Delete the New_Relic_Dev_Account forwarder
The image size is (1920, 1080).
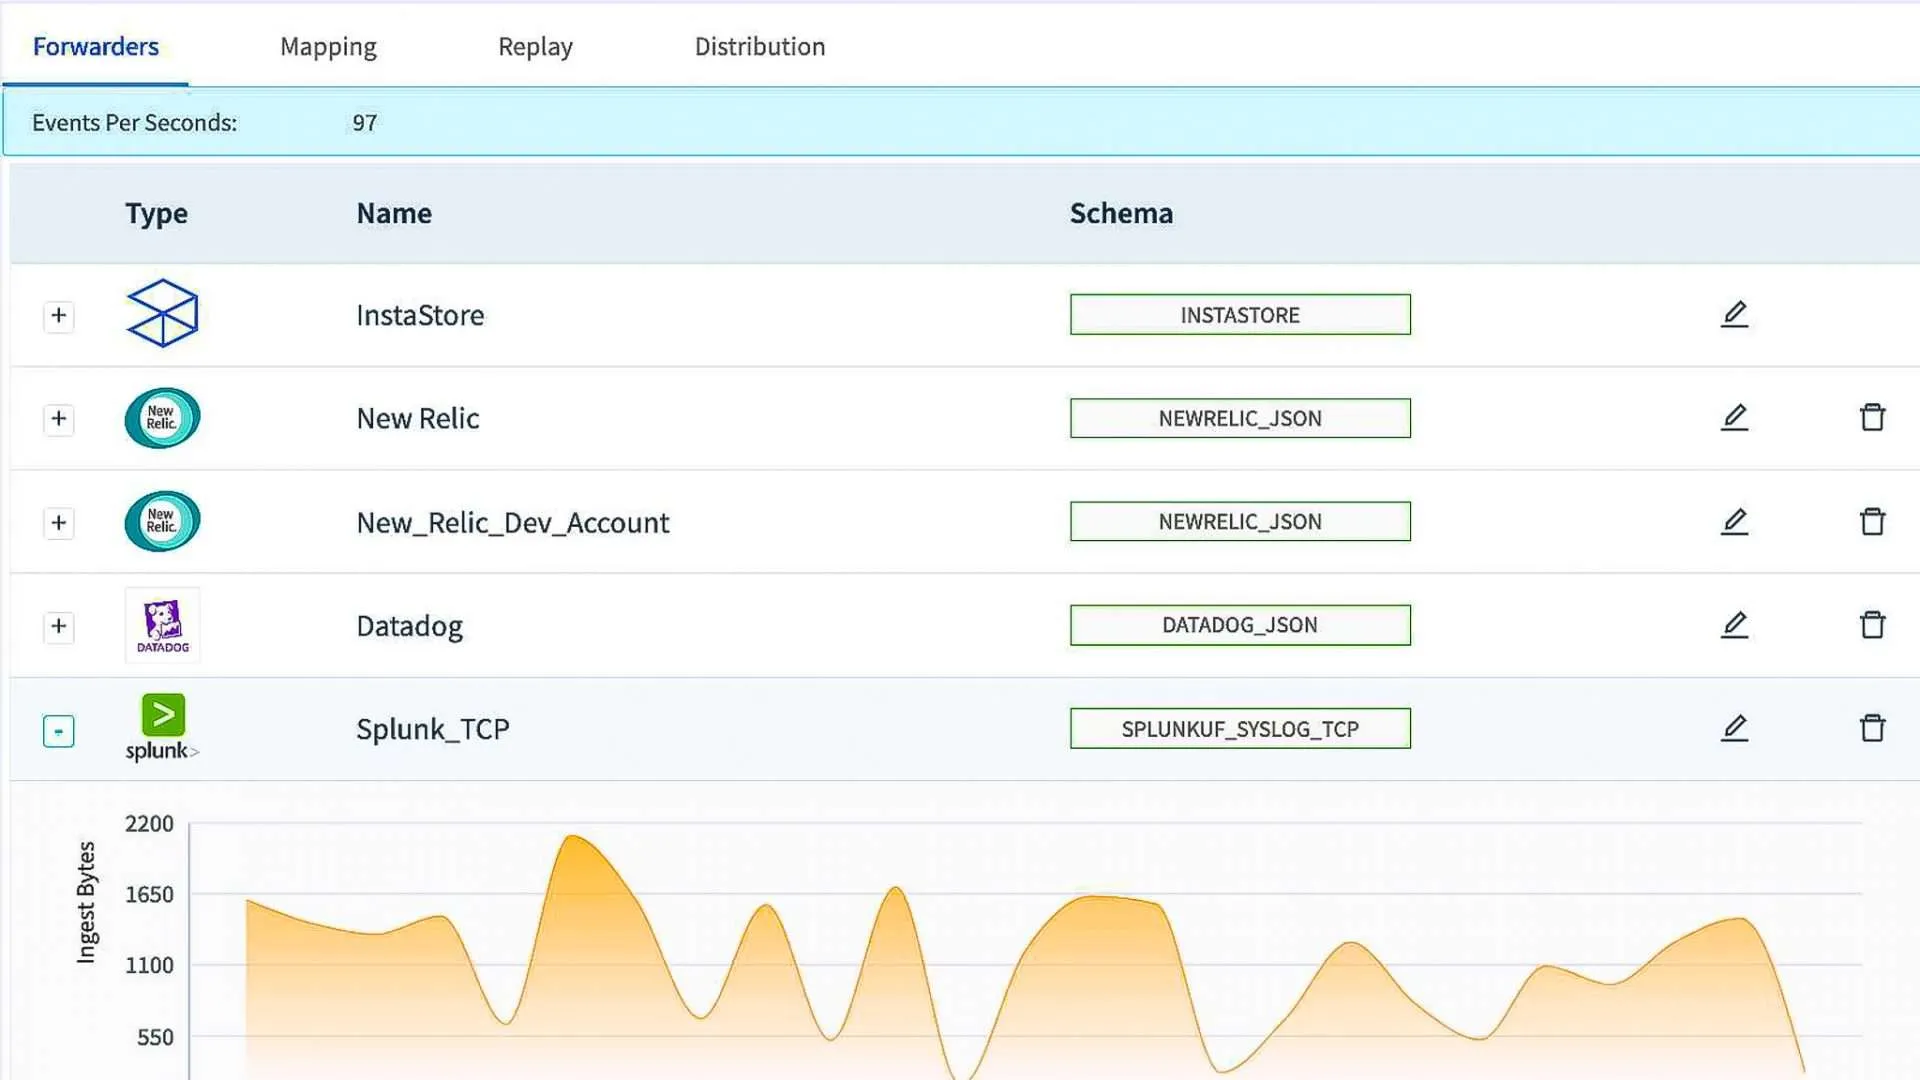[1872, 521]
